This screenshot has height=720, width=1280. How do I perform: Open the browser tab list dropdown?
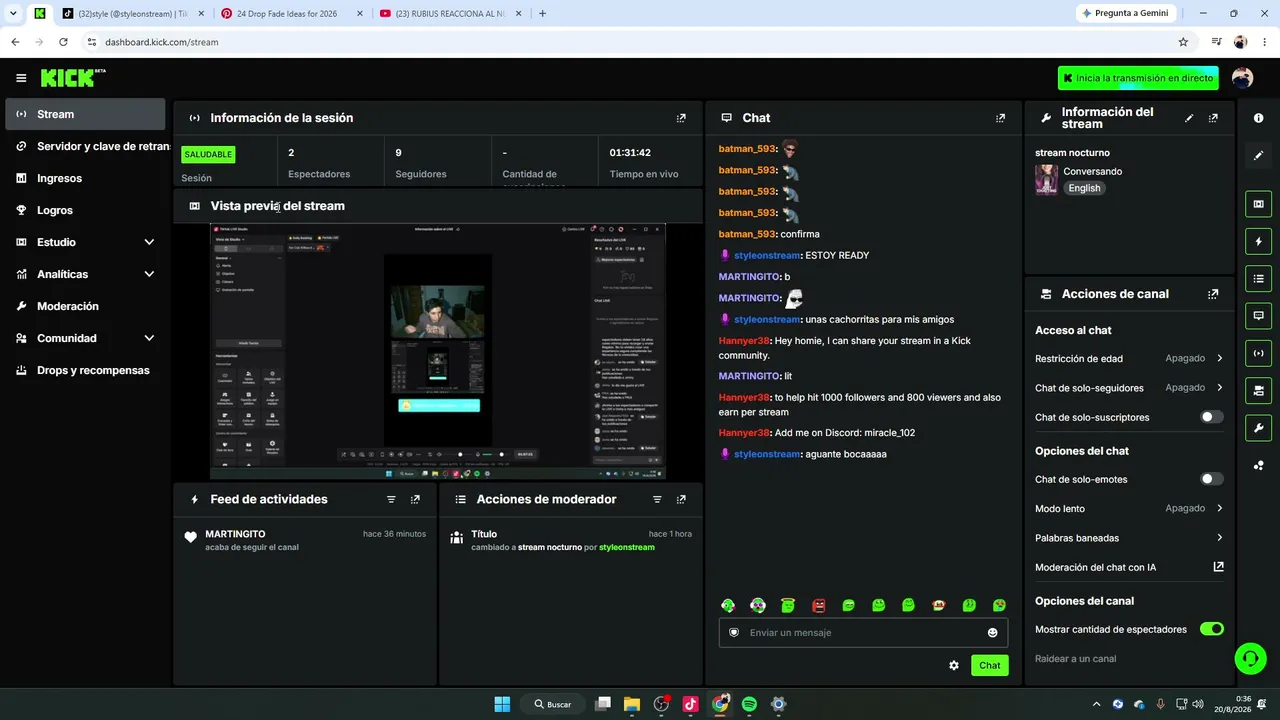point(13,14)
